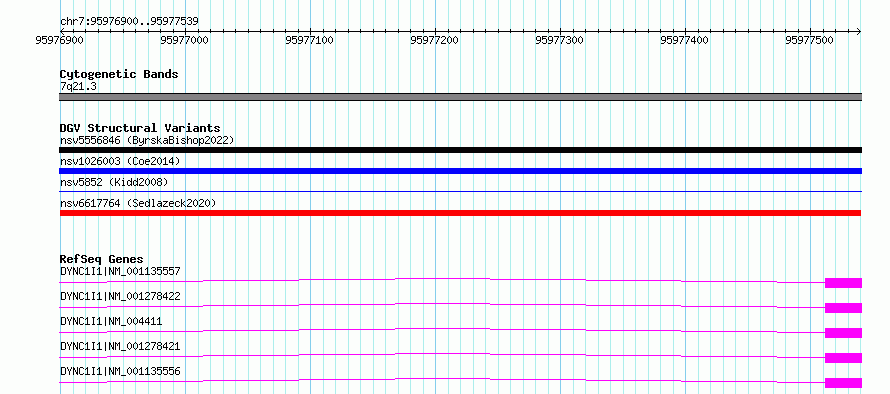The height and width of the screenshot is (394, 890).
Task: Select the nsv5556846 (ByrskaBishop2022) label
Action: (x=147, y=140)
